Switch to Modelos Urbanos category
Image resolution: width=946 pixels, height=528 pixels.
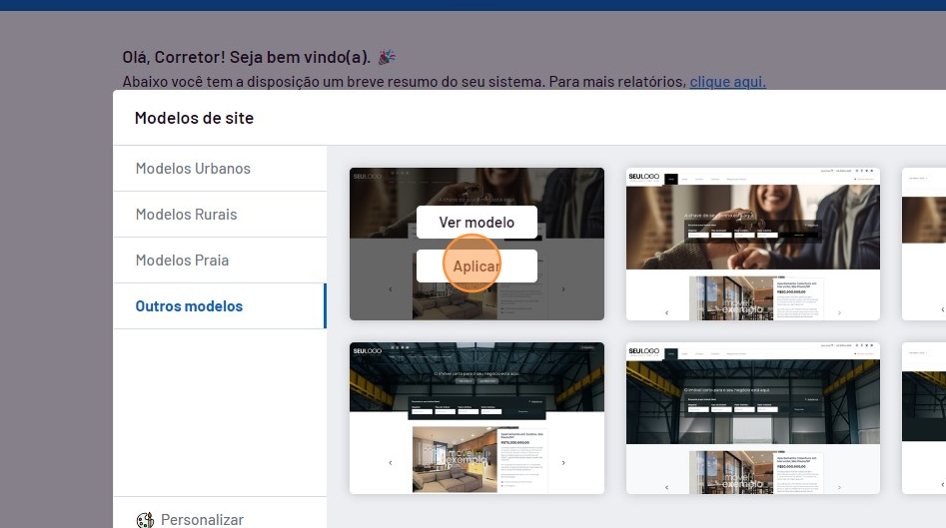pyautogui.click(x=193, y=168)
